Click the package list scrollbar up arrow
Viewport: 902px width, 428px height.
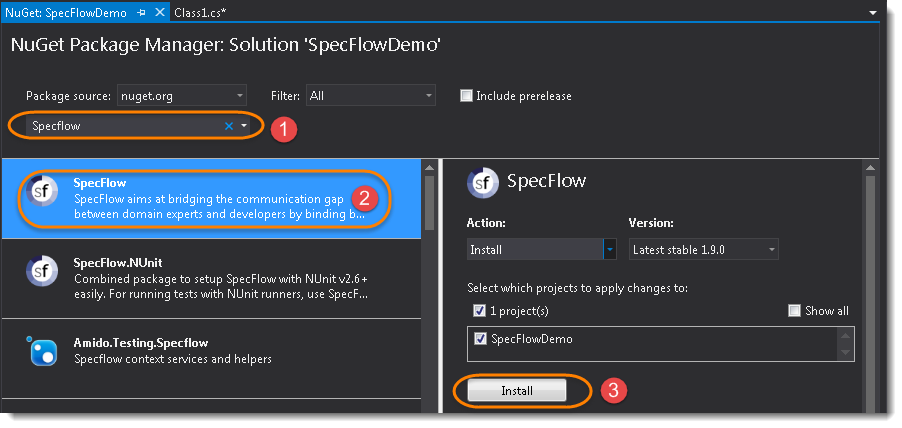429,167
